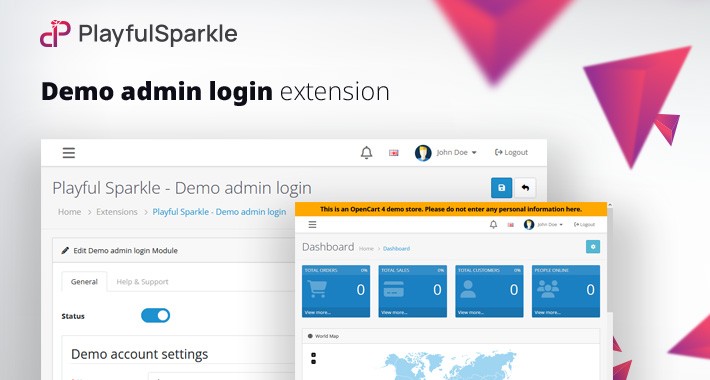
Task: Open Extensions breadcrumb link
Action: coord(117,212)
